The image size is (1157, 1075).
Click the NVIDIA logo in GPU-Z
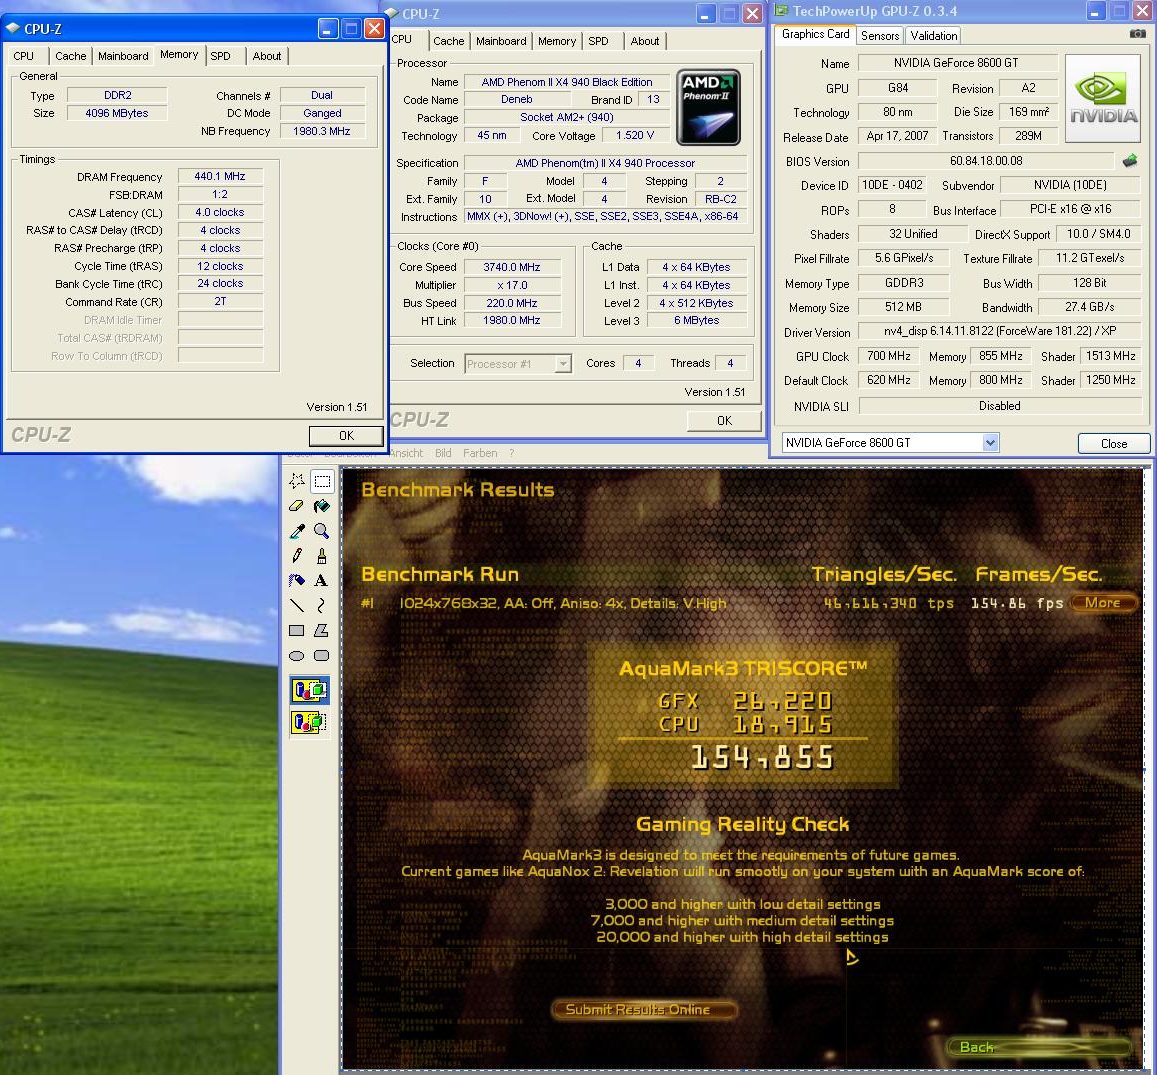click(x=1104, y=99)
